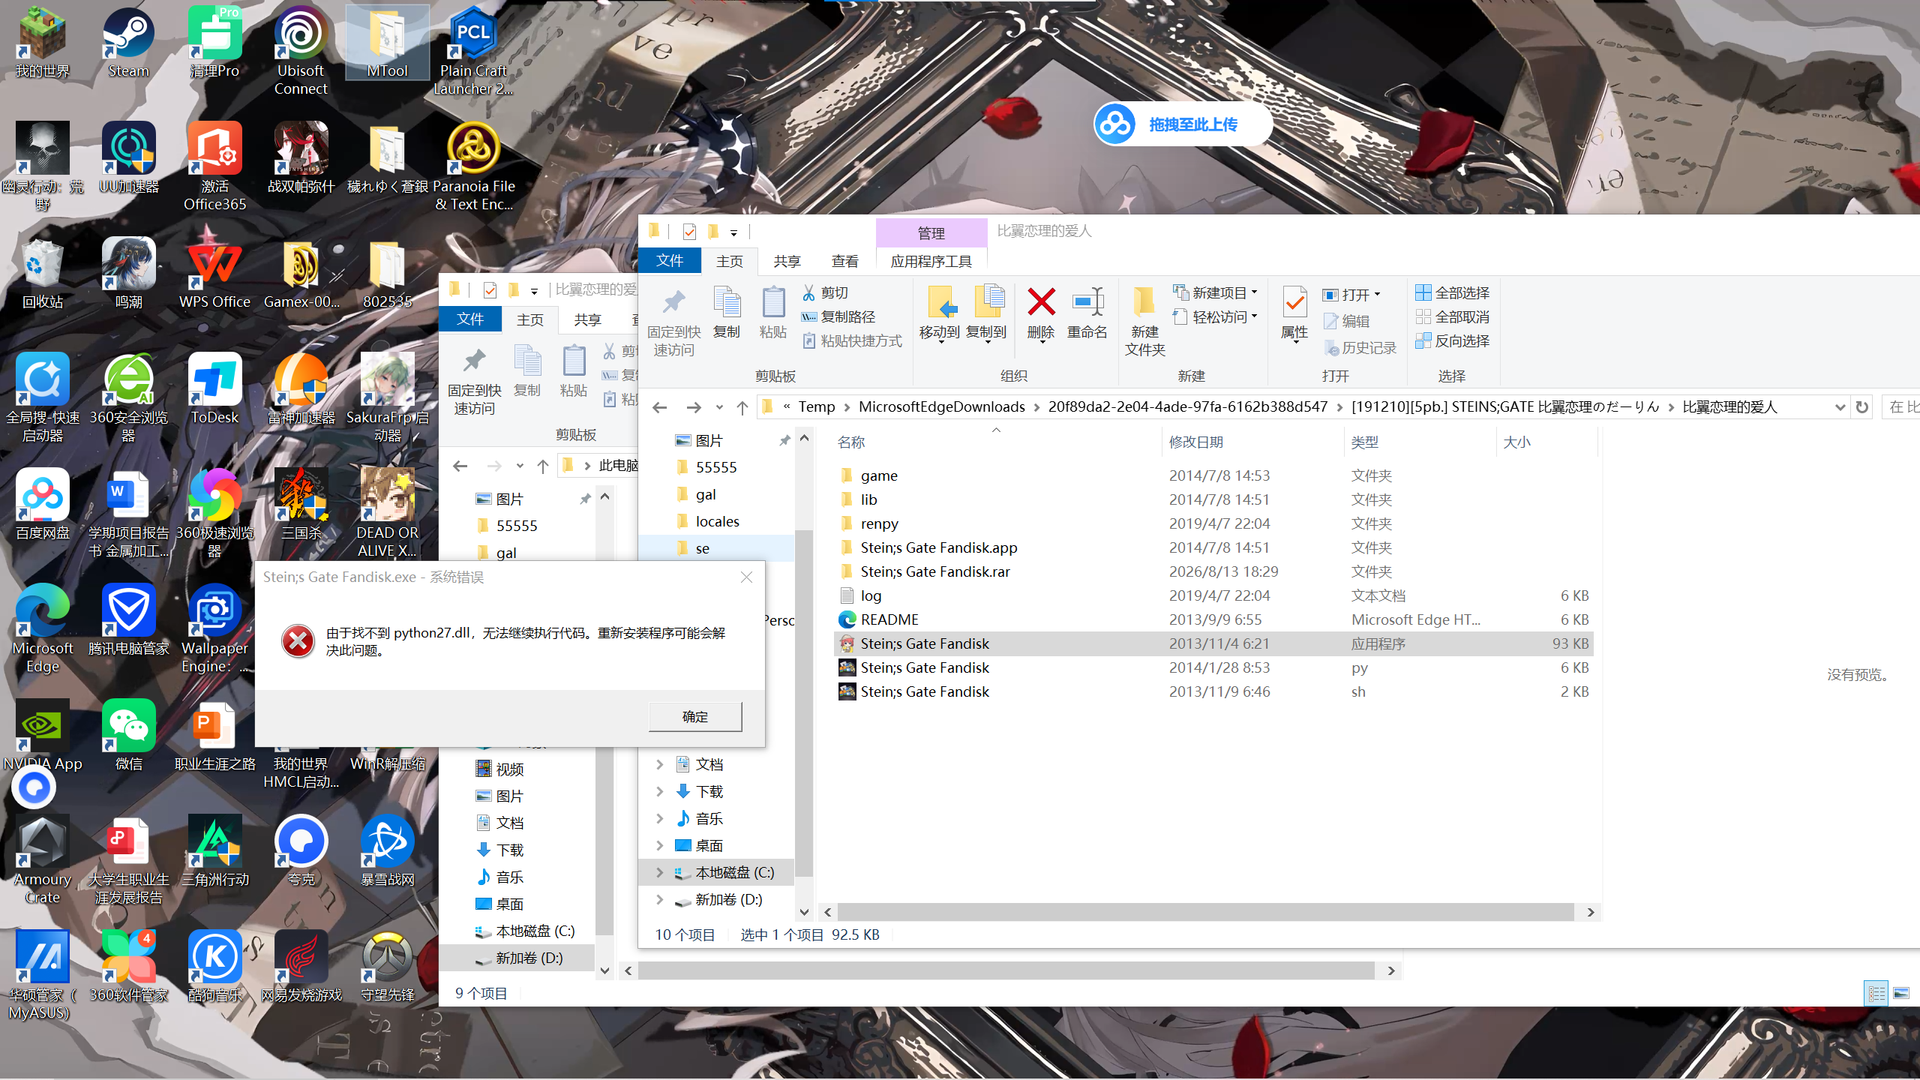Expand the address bar history dropdown

click(x=1840, y=407)
